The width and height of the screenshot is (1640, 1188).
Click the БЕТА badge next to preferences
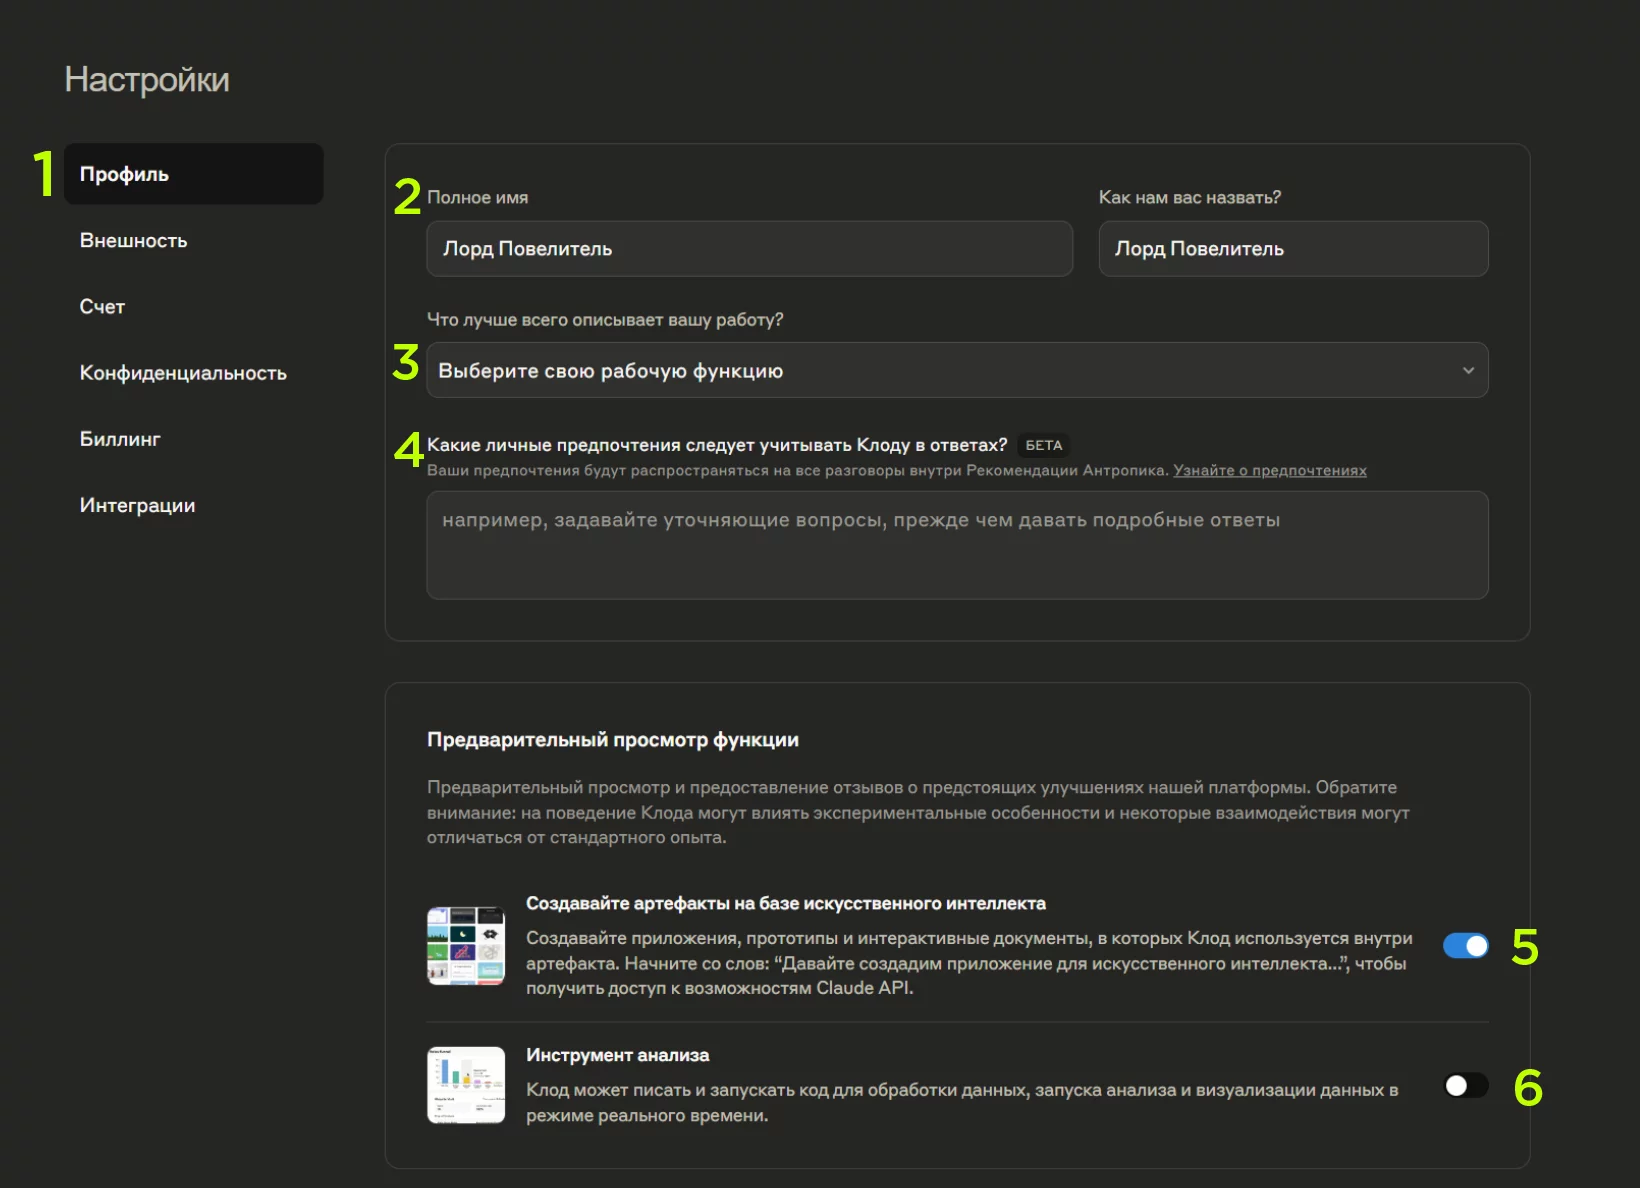click(1043, 446)
